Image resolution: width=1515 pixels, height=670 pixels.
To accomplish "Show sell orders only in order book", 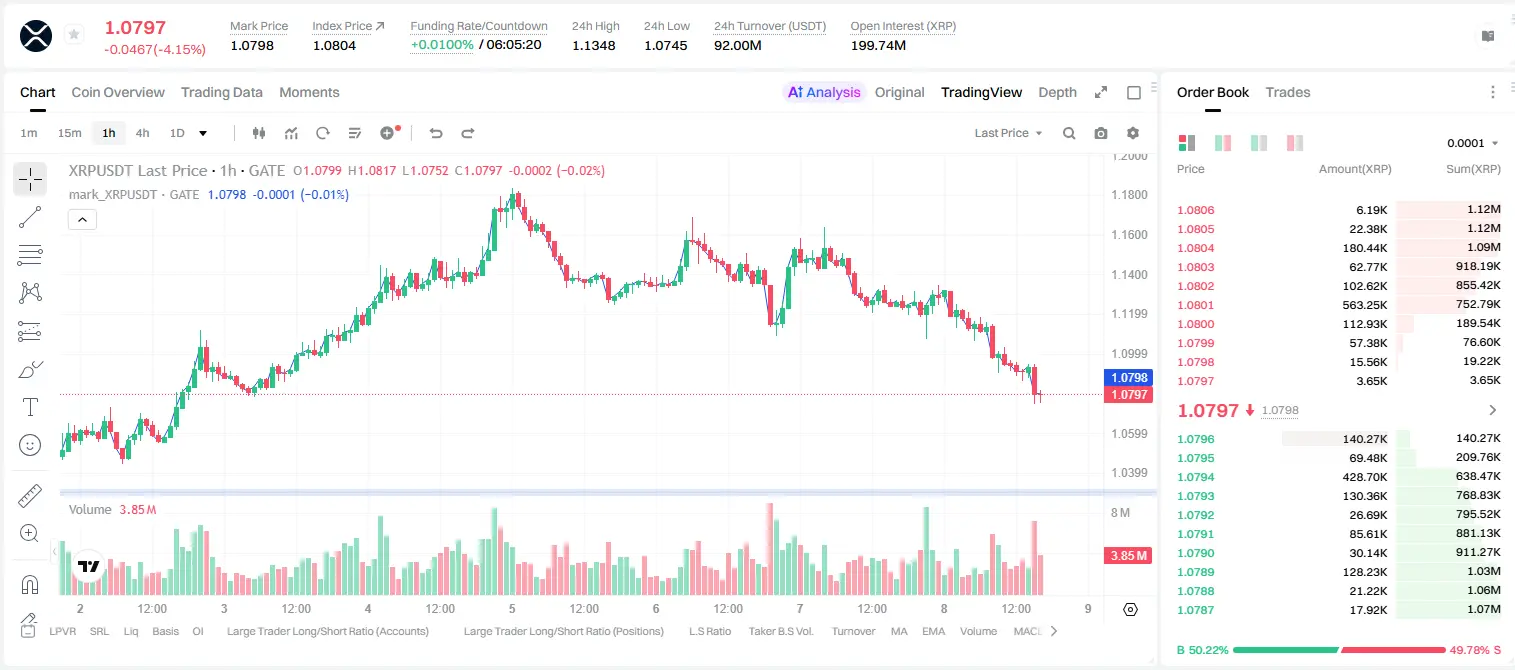I will pyautogui.click(x=1295, y=143).
